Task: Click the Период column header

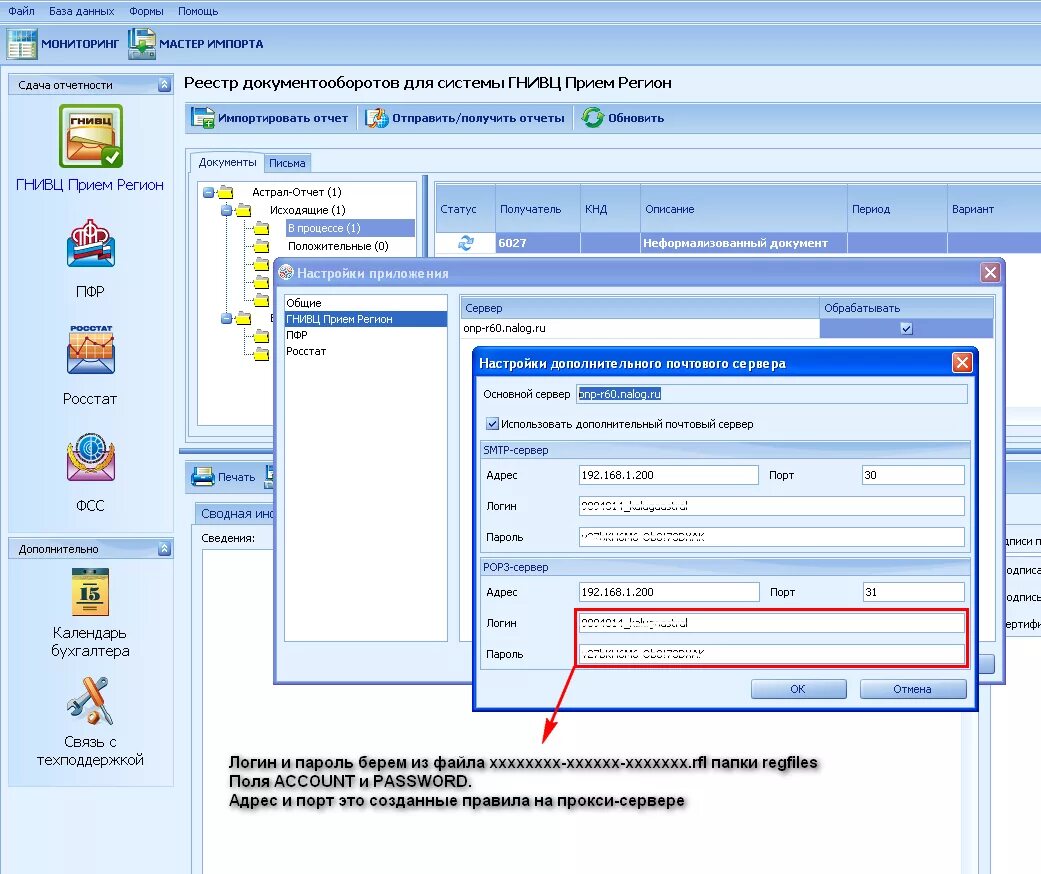Action: 898,209
